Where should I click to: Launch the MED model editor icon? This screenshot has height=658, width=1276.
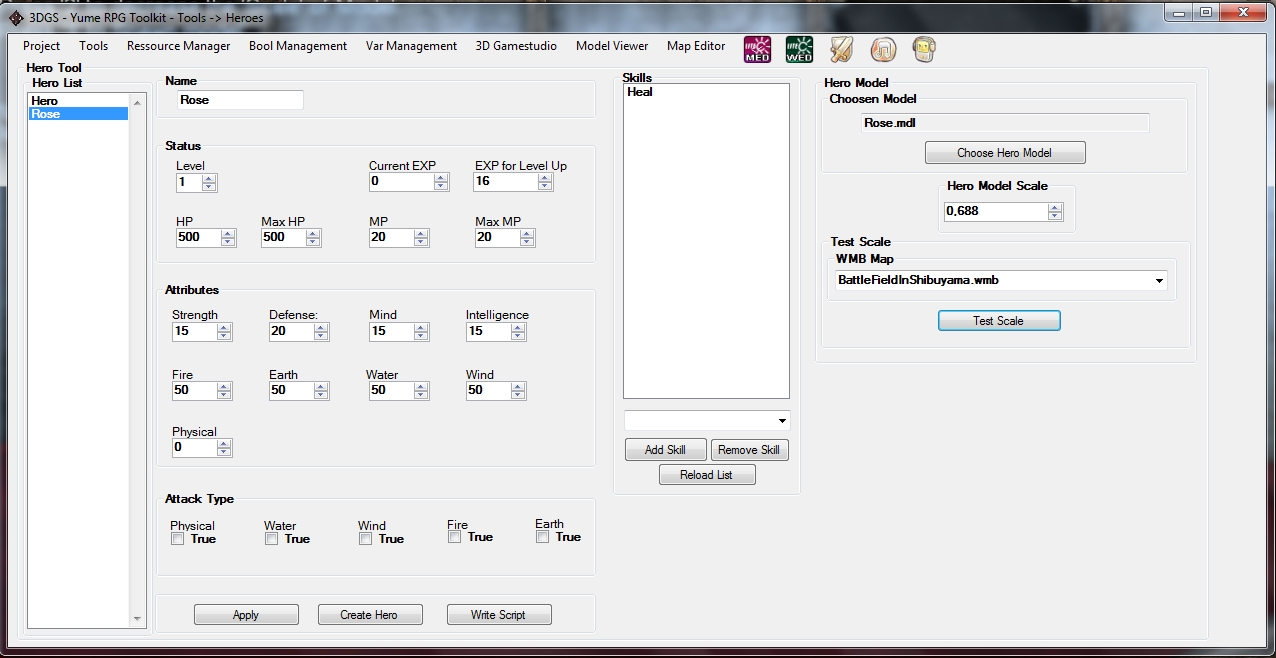(757, 49)
